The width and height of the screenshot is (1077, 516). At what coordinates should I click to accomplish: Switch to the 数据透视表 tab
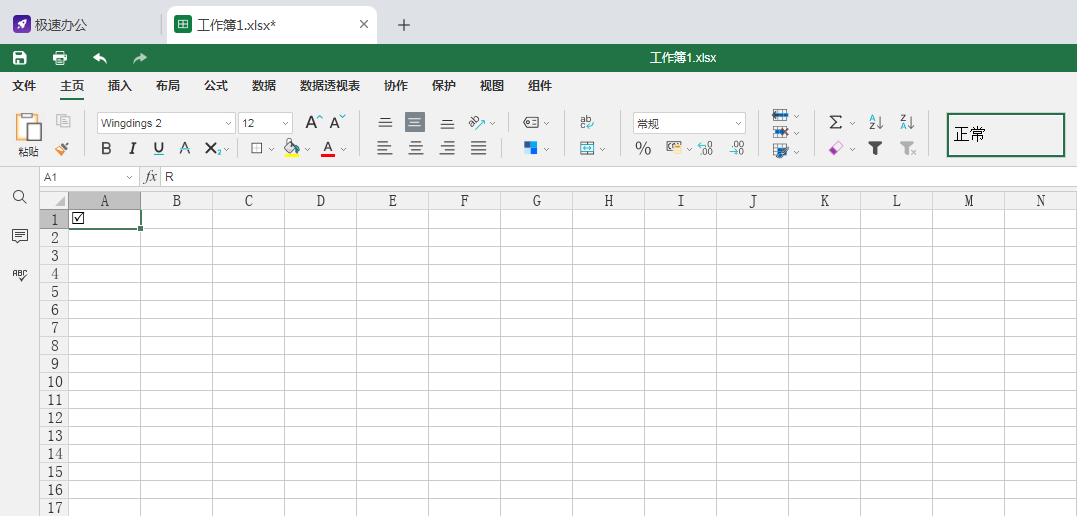tap(330, 86)
